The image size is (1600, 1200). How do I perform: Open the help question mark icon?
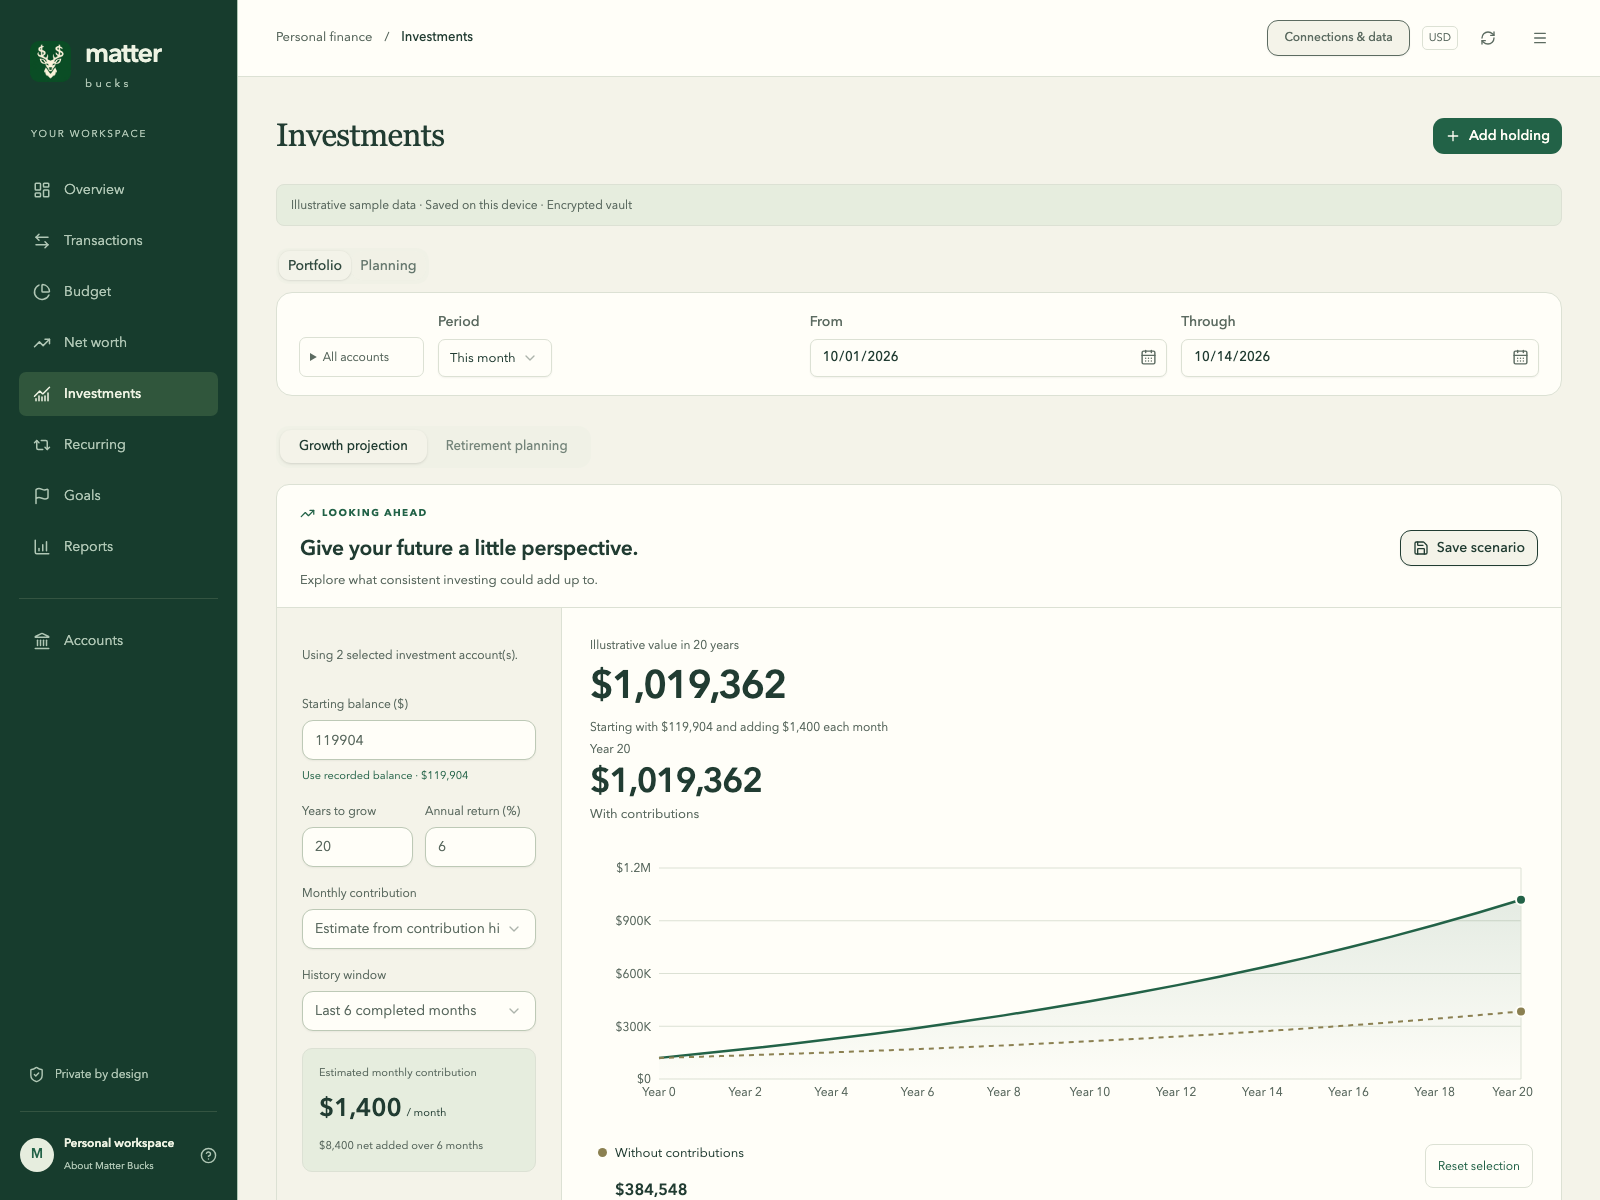(x=208, y=1155)
